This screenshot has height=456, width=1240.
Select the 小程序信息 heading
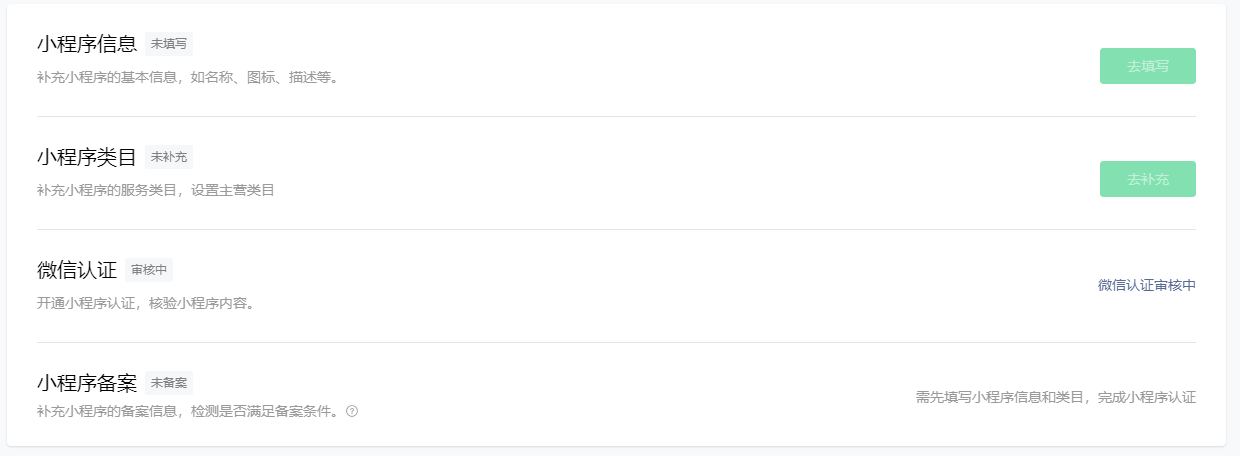click(x=87, y=44)
